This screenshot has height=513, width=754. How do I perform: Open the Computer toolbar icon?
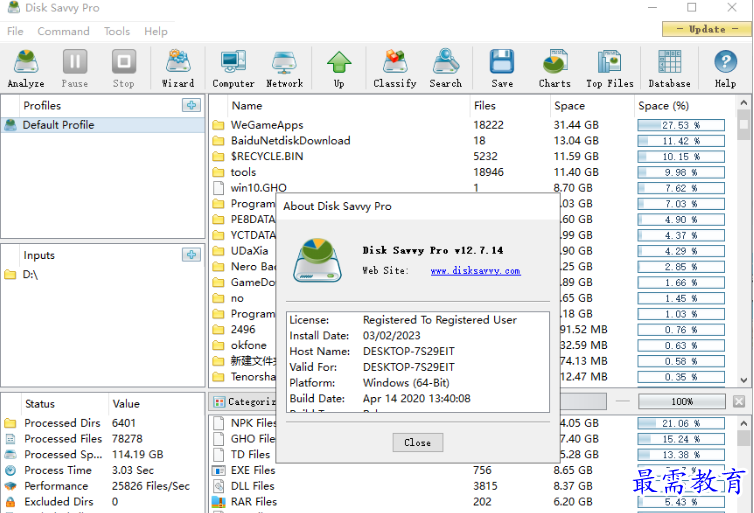click(x=233, y=68)
